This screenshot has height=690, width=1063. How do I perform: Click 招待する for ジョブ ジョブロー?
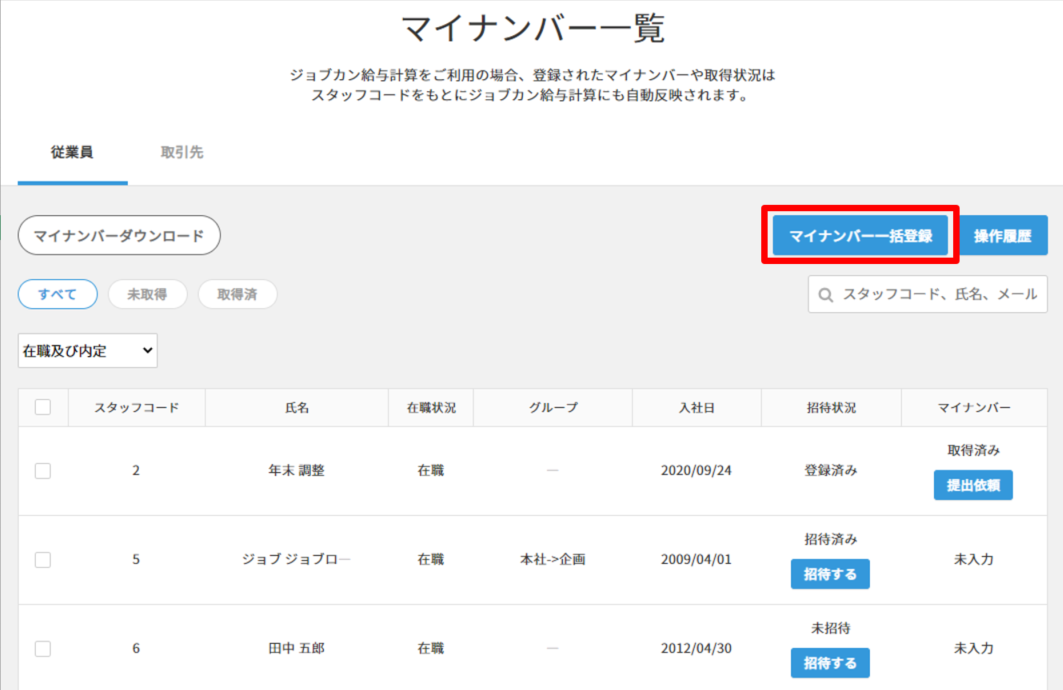pos(830,574)
